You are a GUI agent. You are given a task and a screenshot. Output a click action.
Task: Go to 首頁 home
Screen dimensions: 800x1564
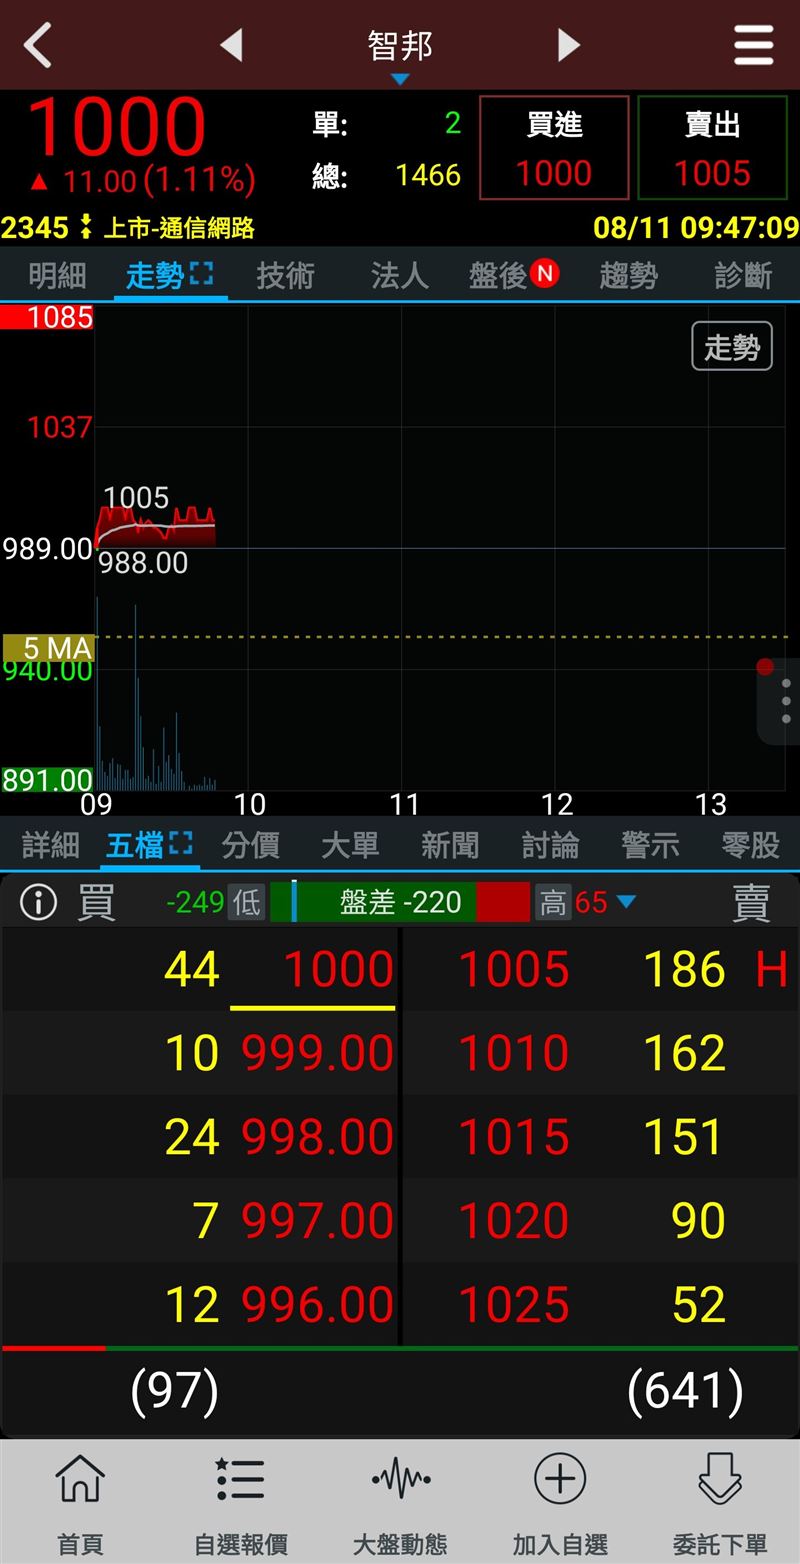(x=80, y=1503)
